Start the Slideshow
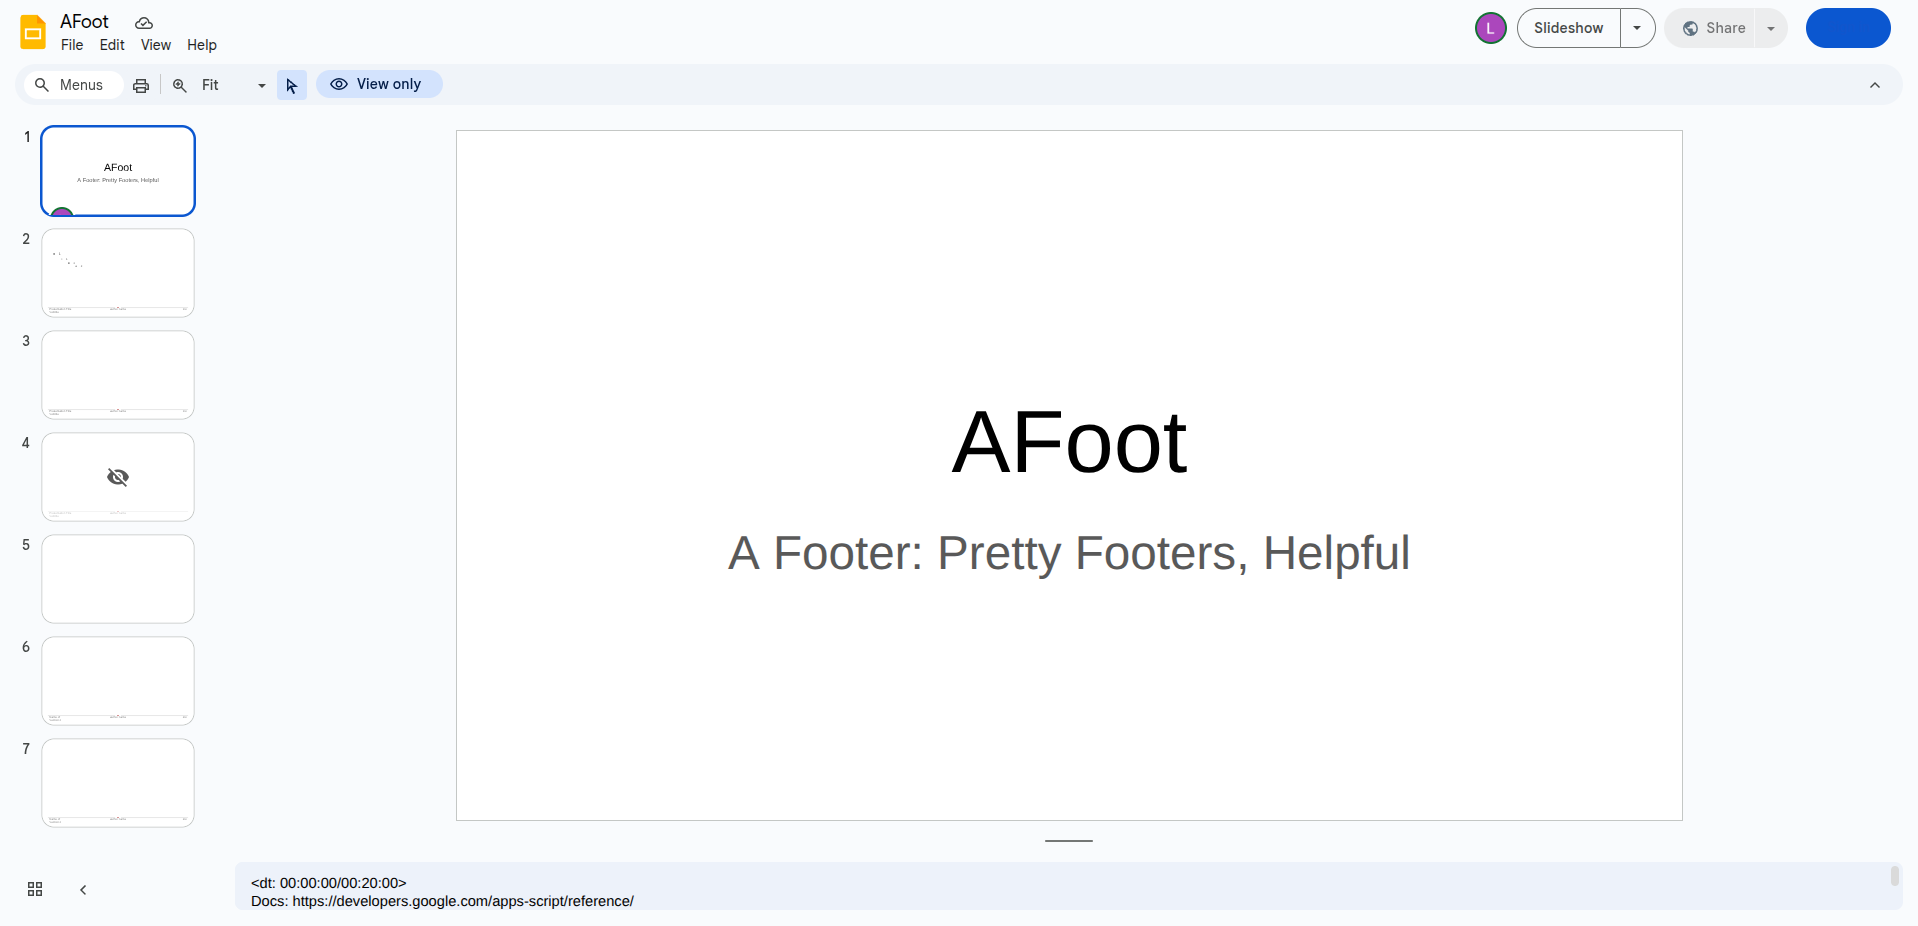The image size is (1918, 926). click(x=1568, y=28)
